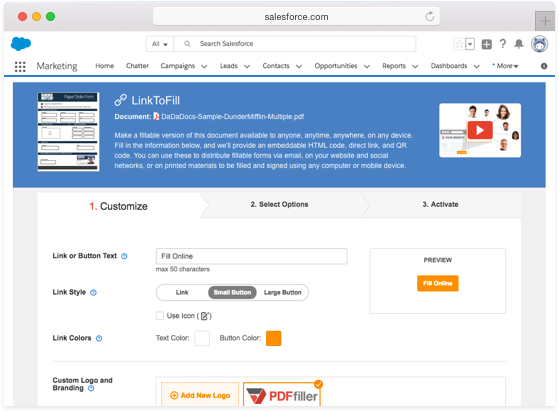Open the All search scope dropdown
559x412 pixels.
coord(160,44)
